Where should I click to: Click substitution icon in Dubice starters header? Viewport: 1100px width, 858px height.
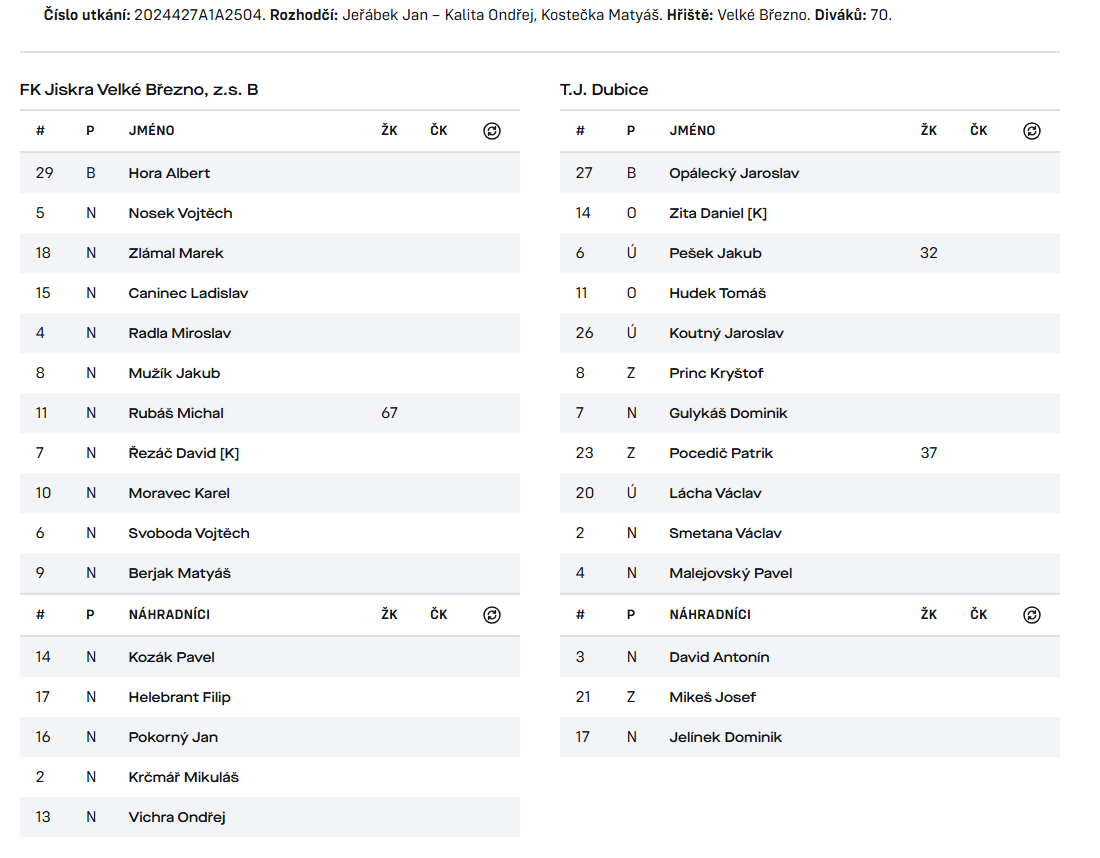pos(1031,131)
